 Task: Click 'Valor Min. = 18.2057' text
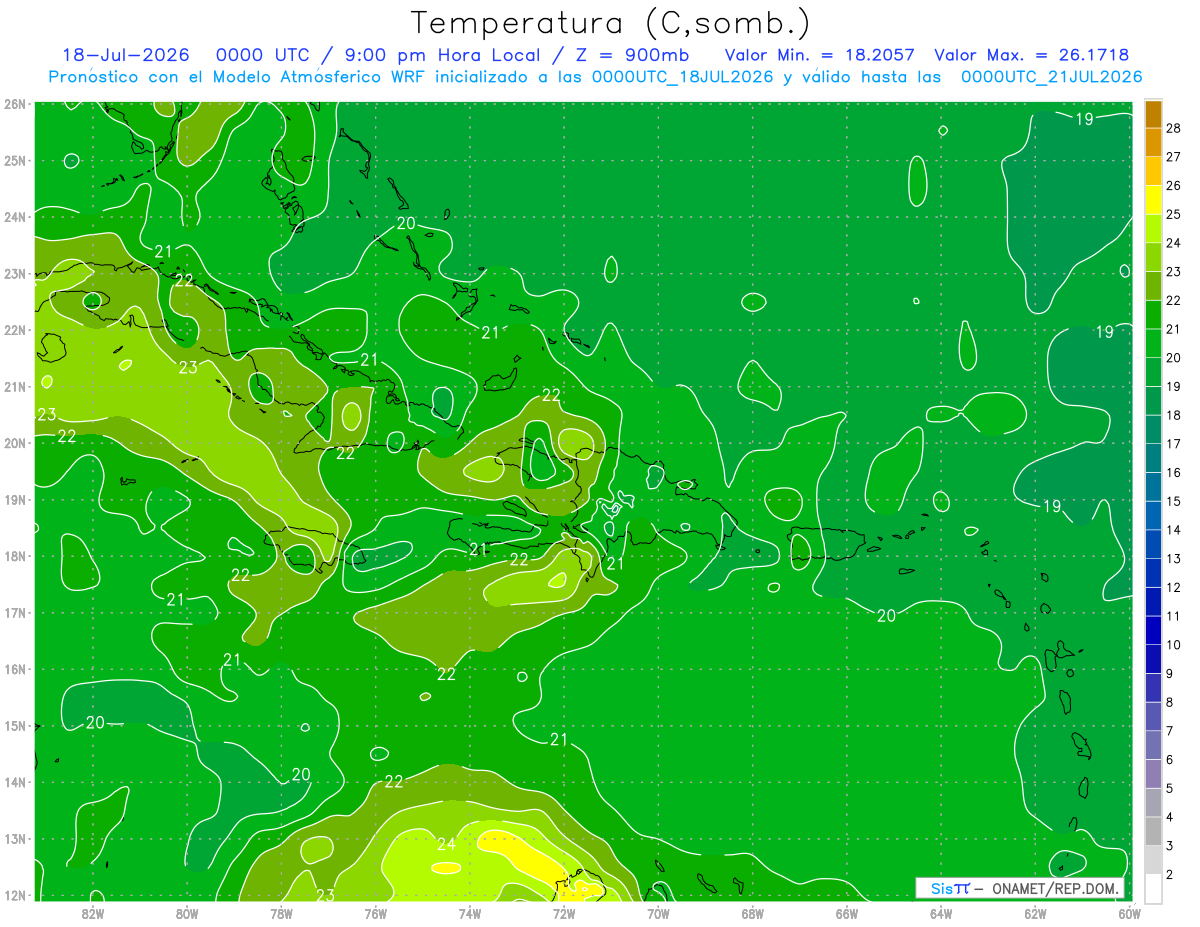(x=819, y=55)
